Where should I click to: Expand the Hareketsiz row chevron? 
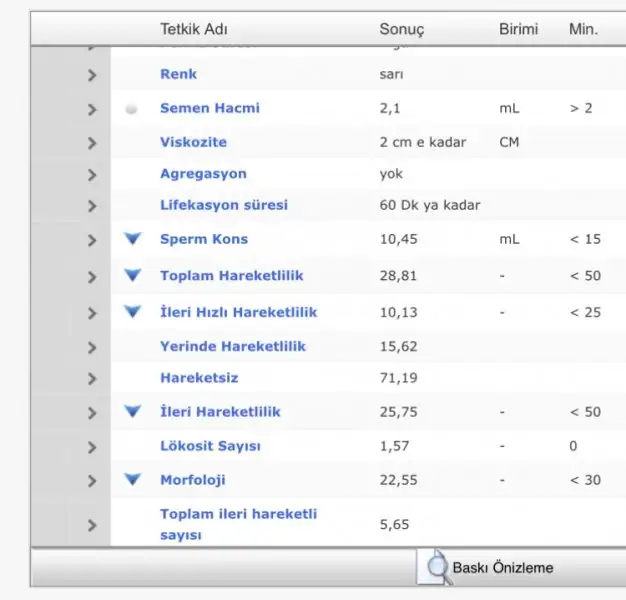[x=92, y=379]
